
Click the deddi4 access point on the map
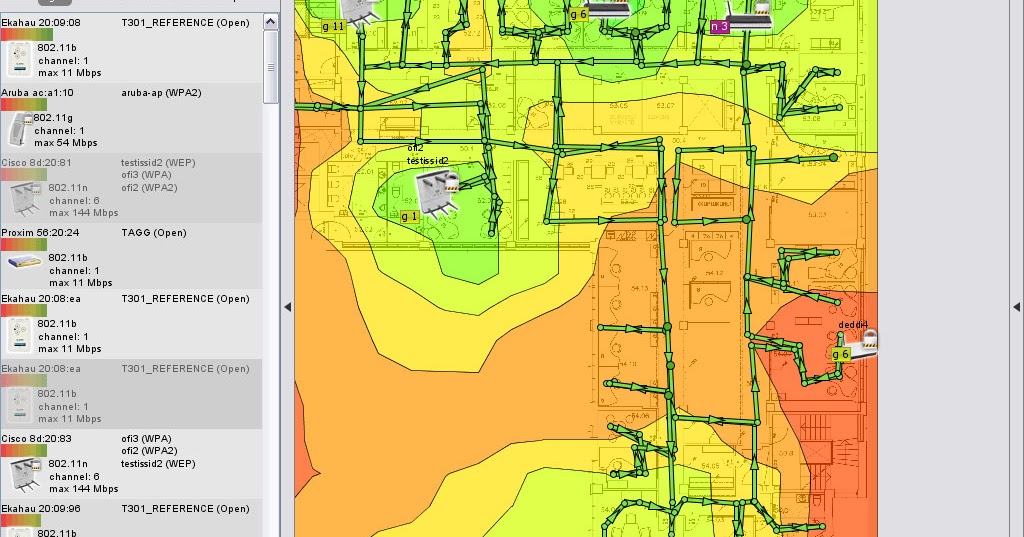(861, 344)
